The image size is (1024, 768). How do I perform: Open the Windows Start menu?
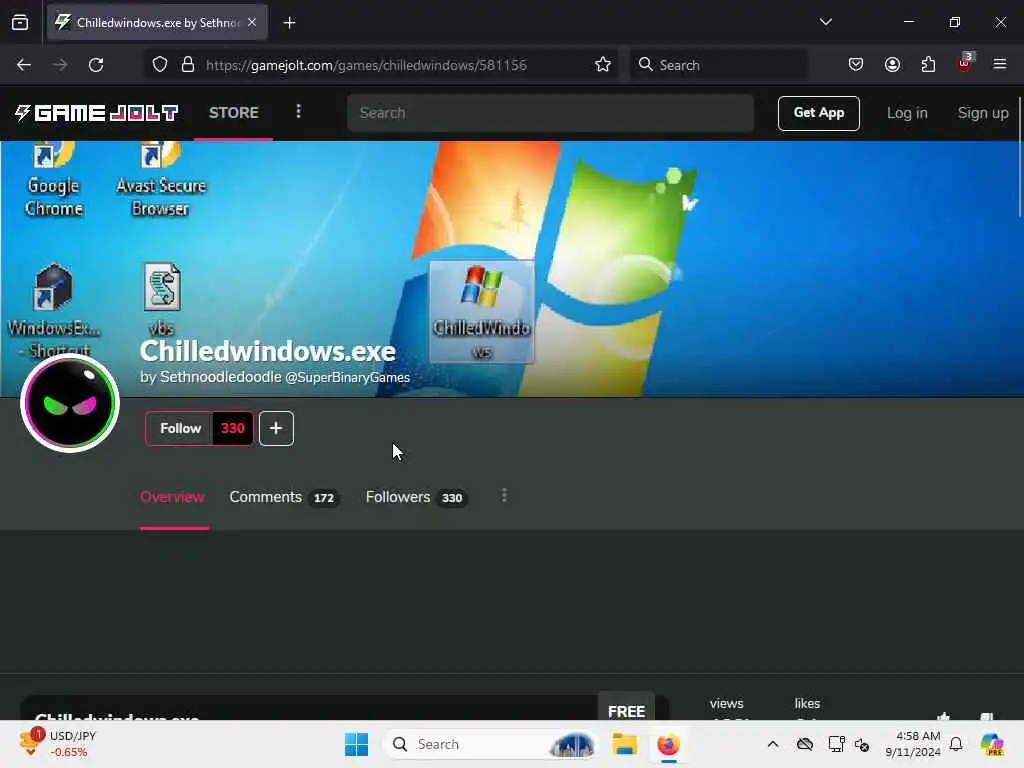click(357, 744)
